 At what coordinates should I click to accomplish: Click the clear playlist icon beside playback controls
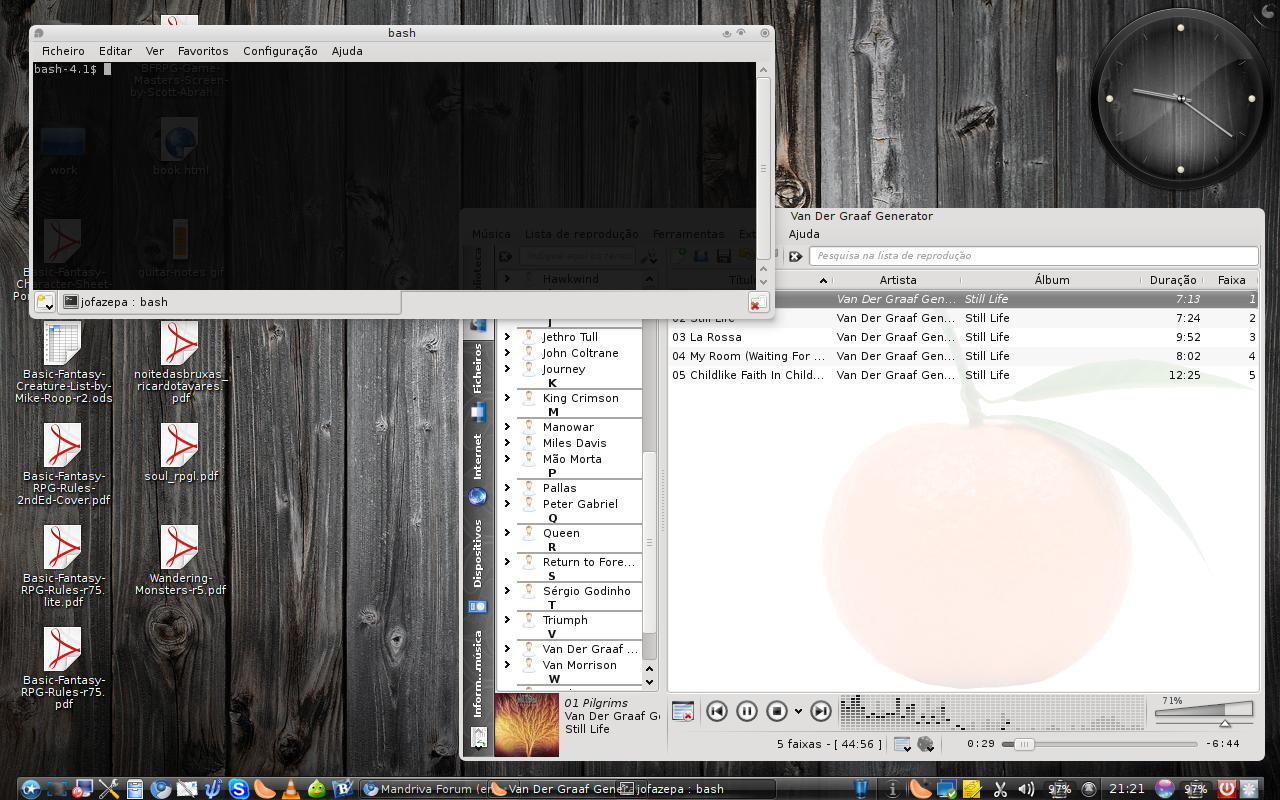(x=683, y=711)
